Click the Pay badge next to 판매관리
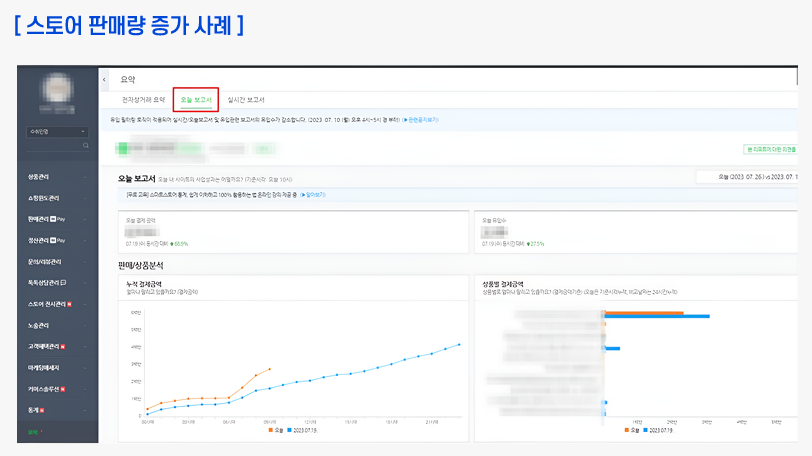 point(60,218)
